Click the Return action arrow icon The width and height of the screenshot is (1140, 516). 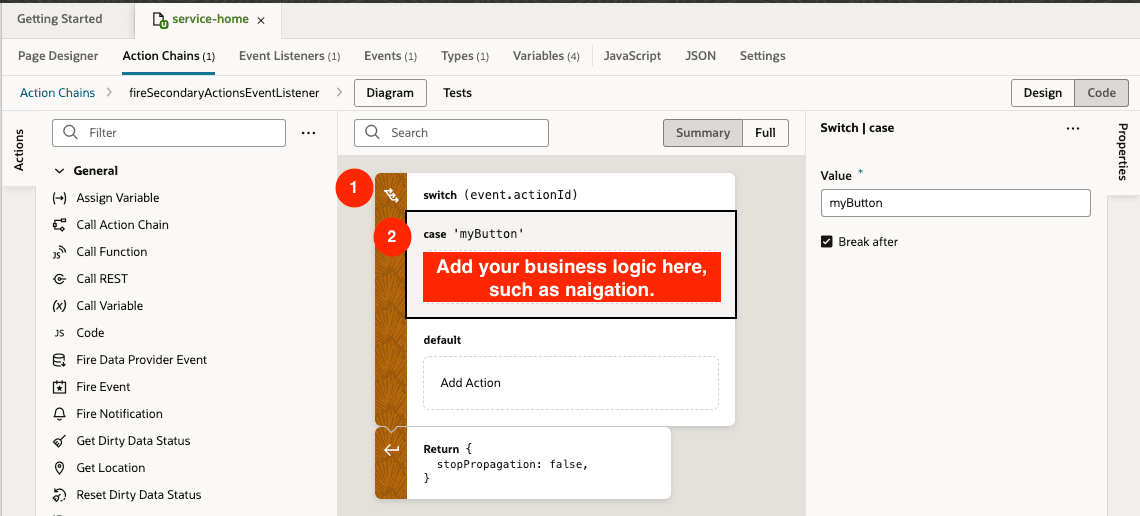point(391,450)
